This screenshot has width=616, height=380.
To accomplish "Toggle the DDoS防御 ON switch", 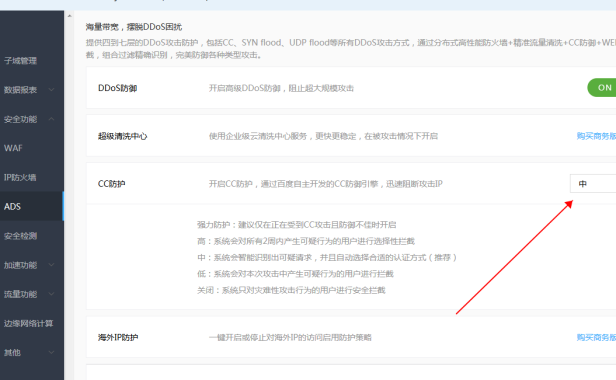I will pyautogui.click(x=601, y=88).
